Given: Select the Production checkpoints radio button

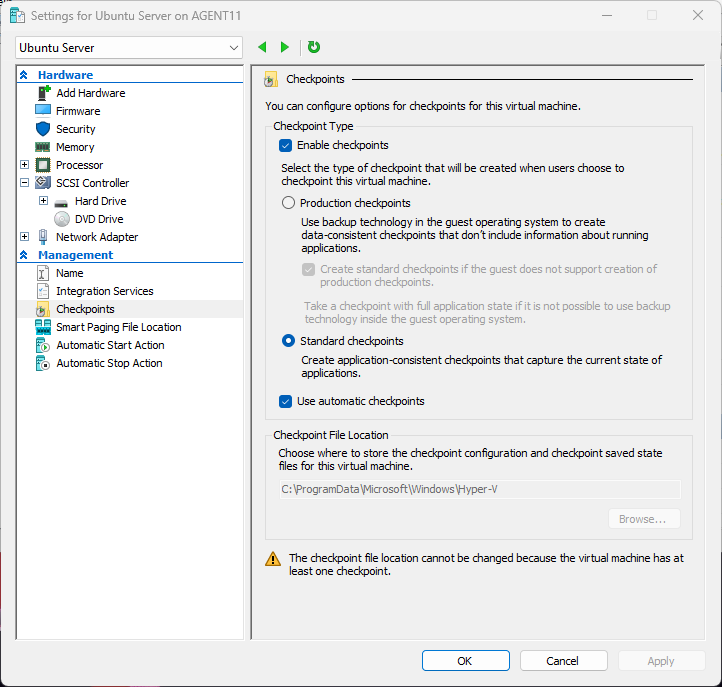Looking at the screenshot, I should (288, 203).
